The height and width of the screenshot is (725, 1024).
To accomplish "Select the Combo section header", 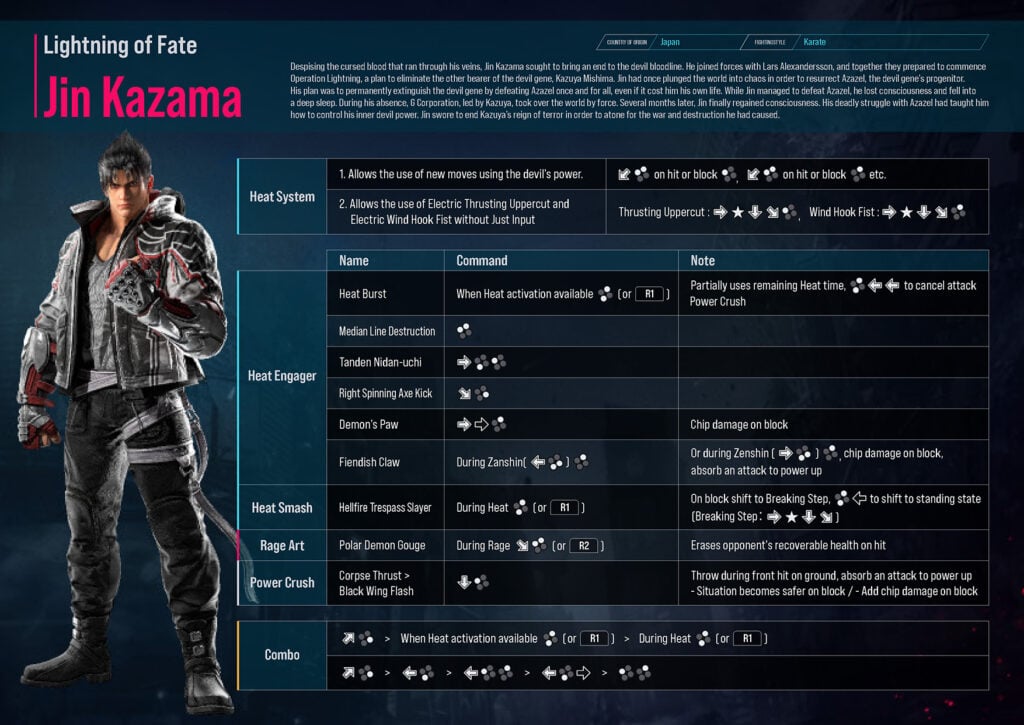I will pyautogui.click(x=282, y=655).
